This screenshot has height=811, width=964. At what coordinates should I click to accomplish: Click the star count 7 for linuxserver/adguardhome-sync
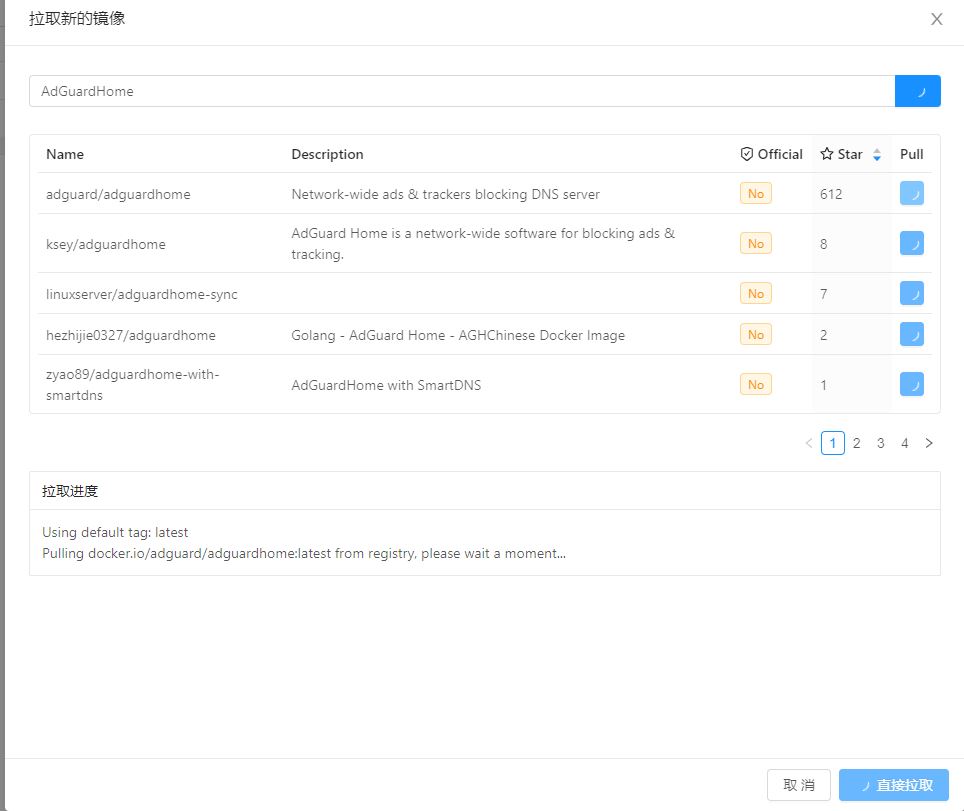coord(824,294)
